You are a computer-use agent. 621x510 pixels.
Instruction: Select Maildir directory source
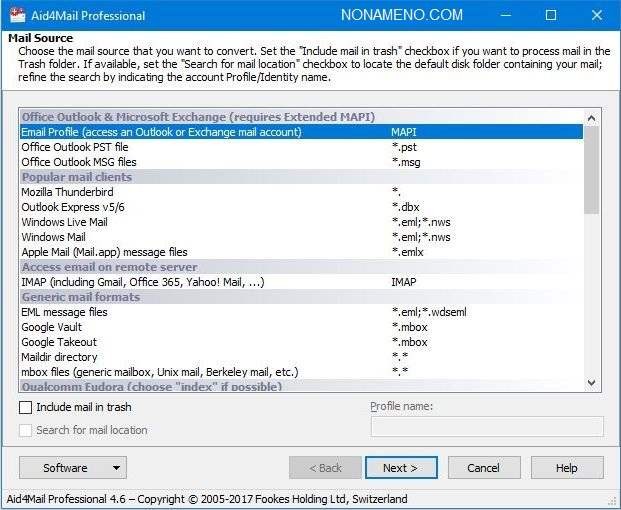tap(59, 357)
